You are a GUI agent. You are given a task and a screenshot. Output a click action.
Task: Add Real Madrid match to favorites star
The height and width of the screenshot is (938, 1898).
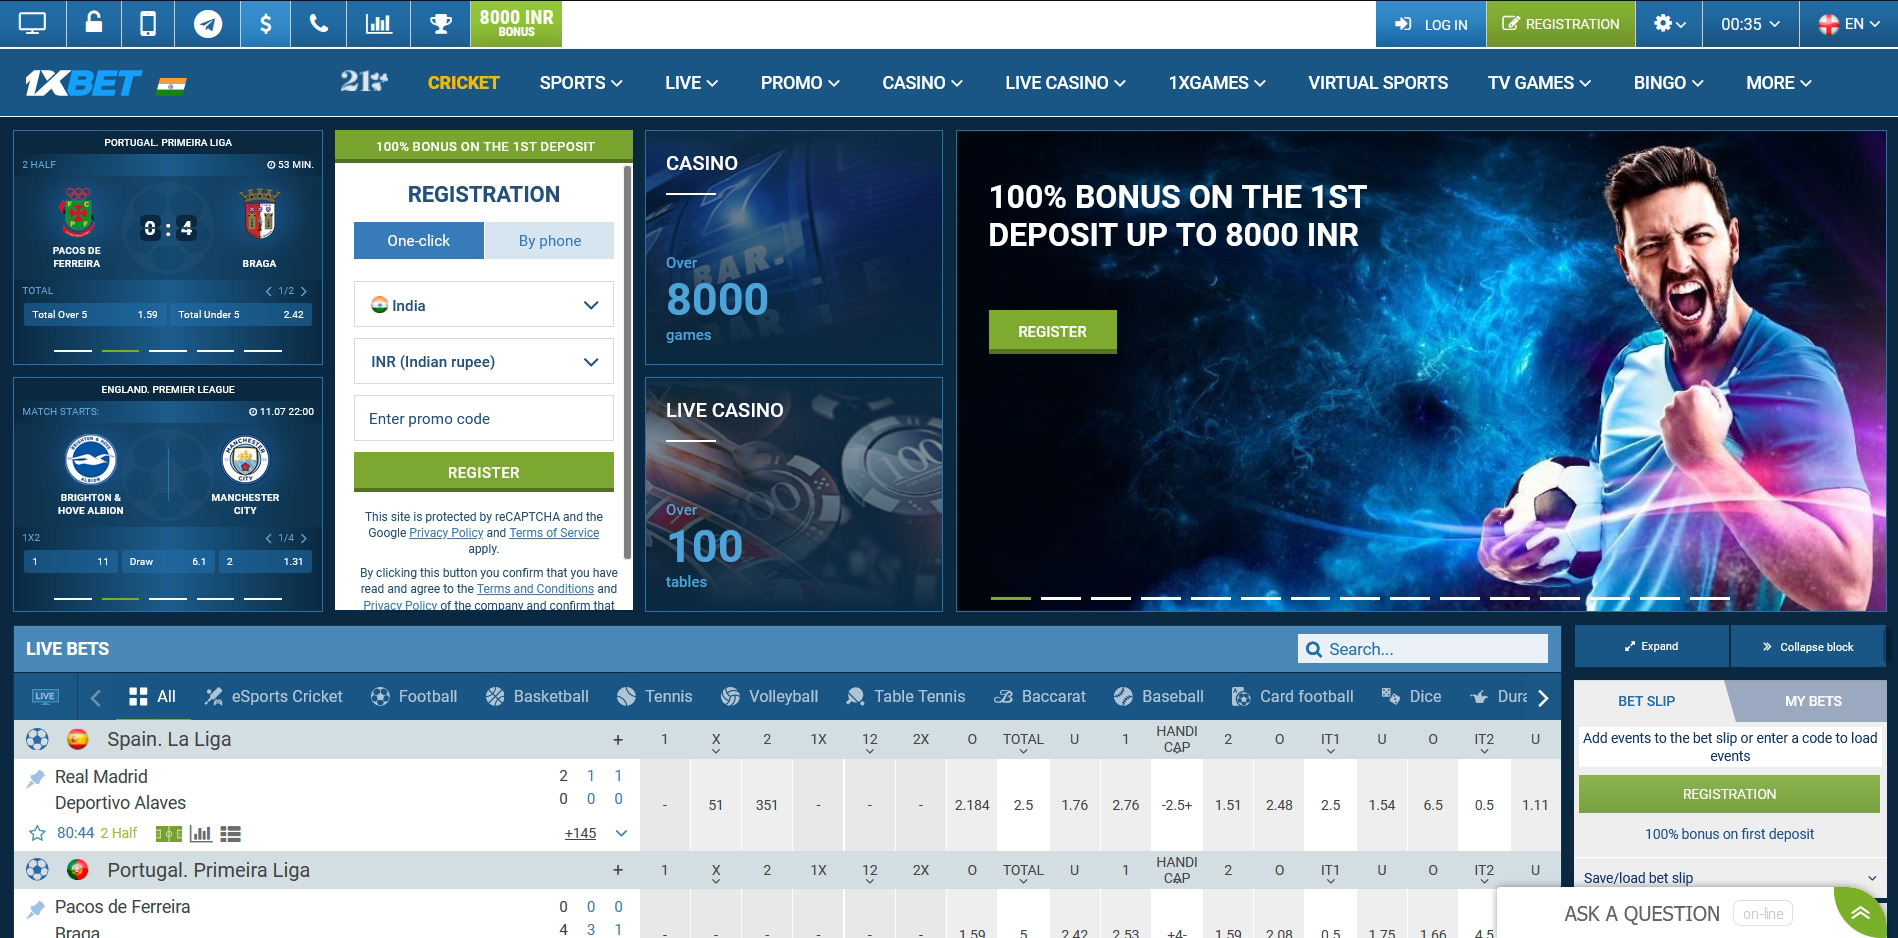[37, 833]
